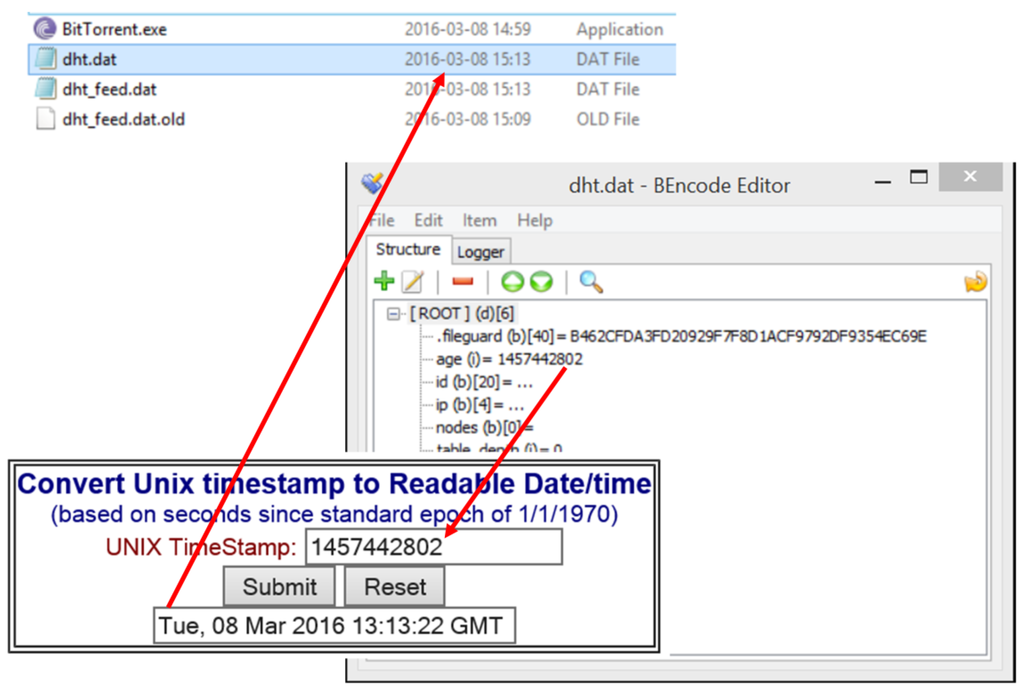1024x690 pixels.
Task: Click the Edit item pencil icon
Action: 412,282
